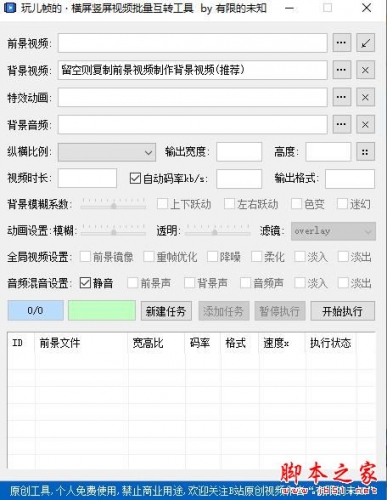The image size is (387, 500).
Task: Focus the 背景视频 path input field
Action: [192, 70]
